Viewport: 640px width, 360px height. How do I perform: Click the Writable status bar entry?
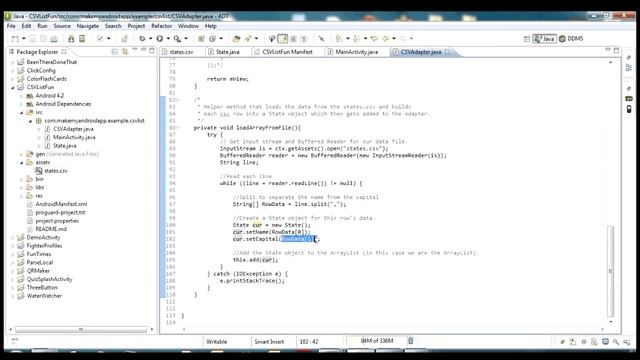[x=216, y=342]
